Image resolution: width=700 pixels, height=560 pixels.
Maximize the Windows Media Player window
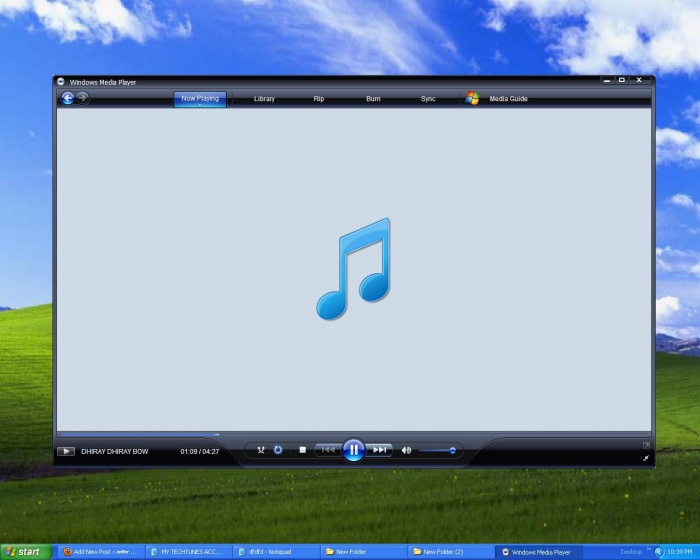pyautogui.click(x=622, y=80)
